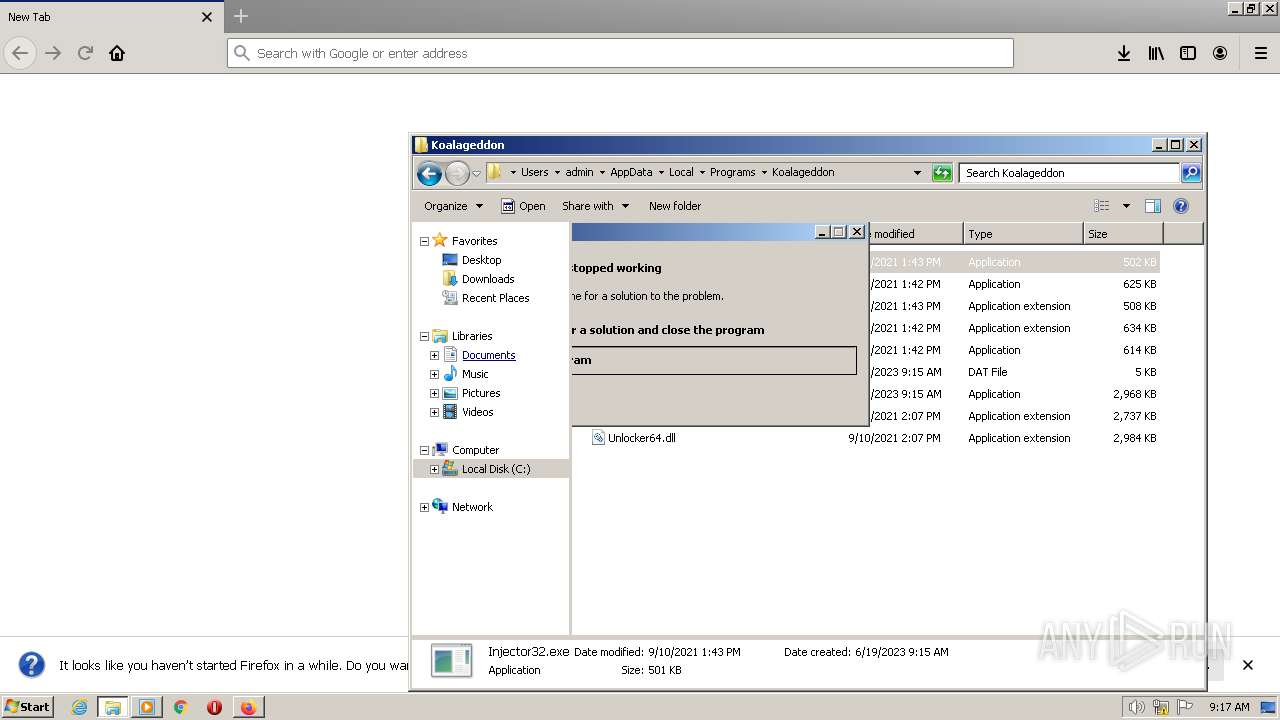Collapse the Computer group
Viewport: 1280px width, 720px height.
424,450
